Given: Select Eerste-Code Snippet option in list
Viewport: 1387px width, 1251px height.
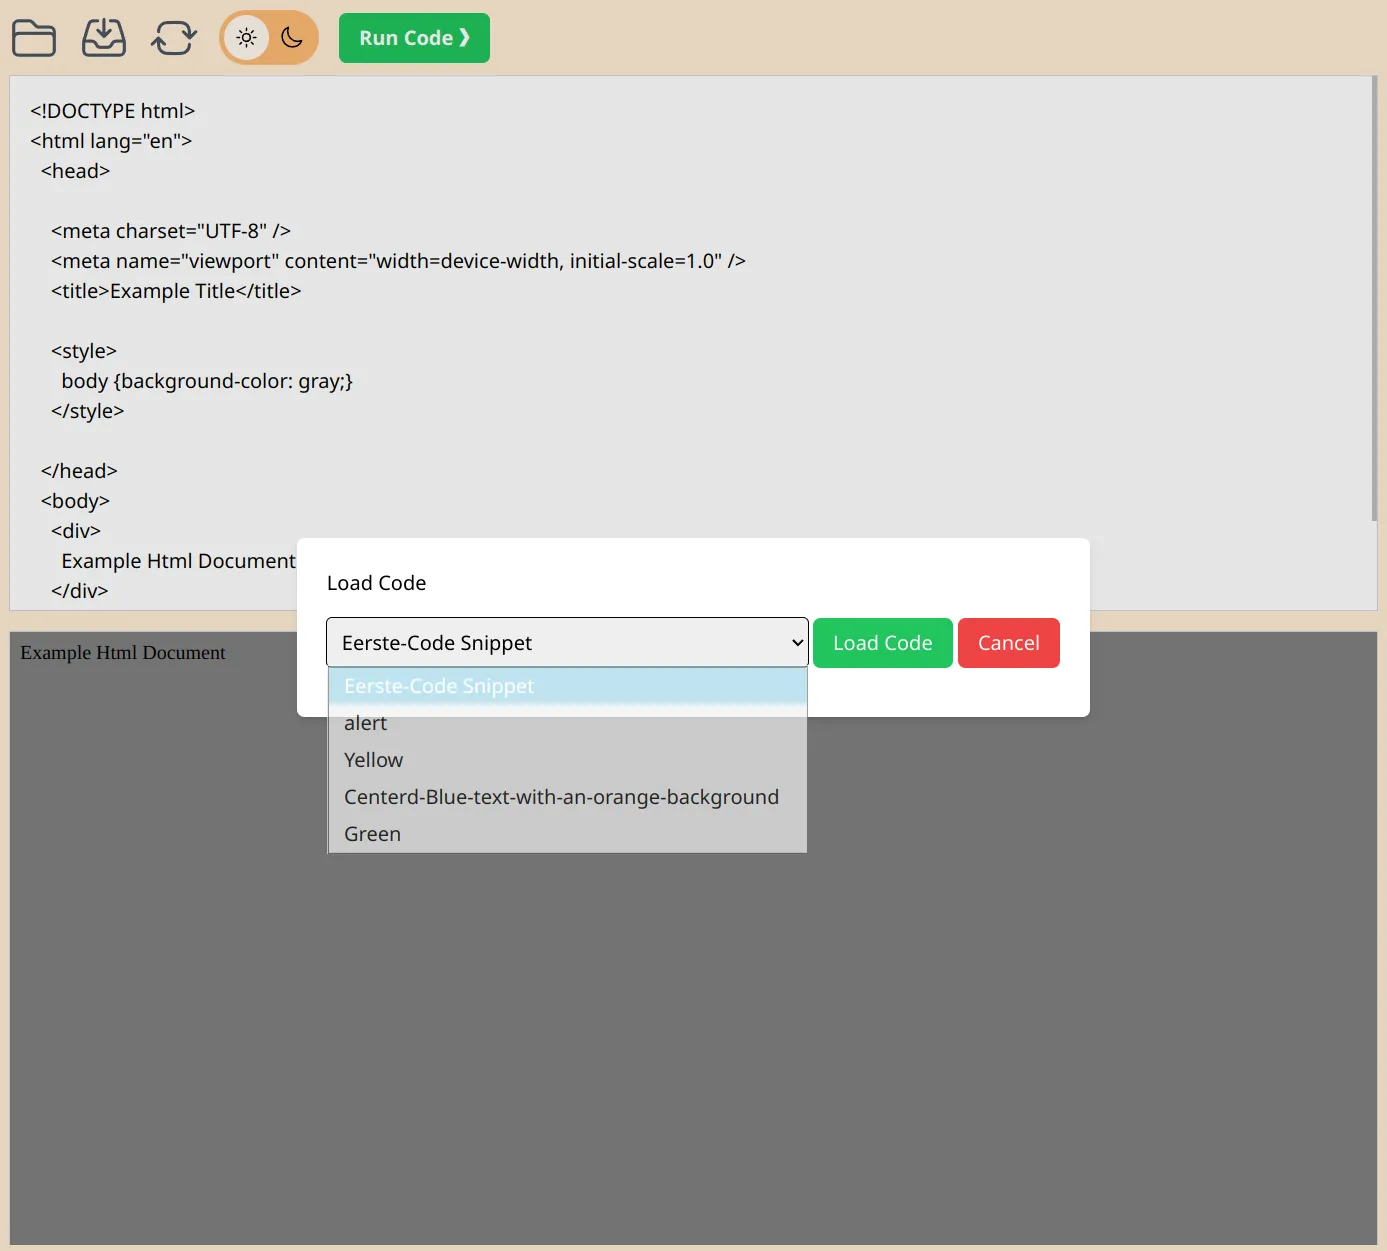Looking at the screenshot, I should coord(567,686).
